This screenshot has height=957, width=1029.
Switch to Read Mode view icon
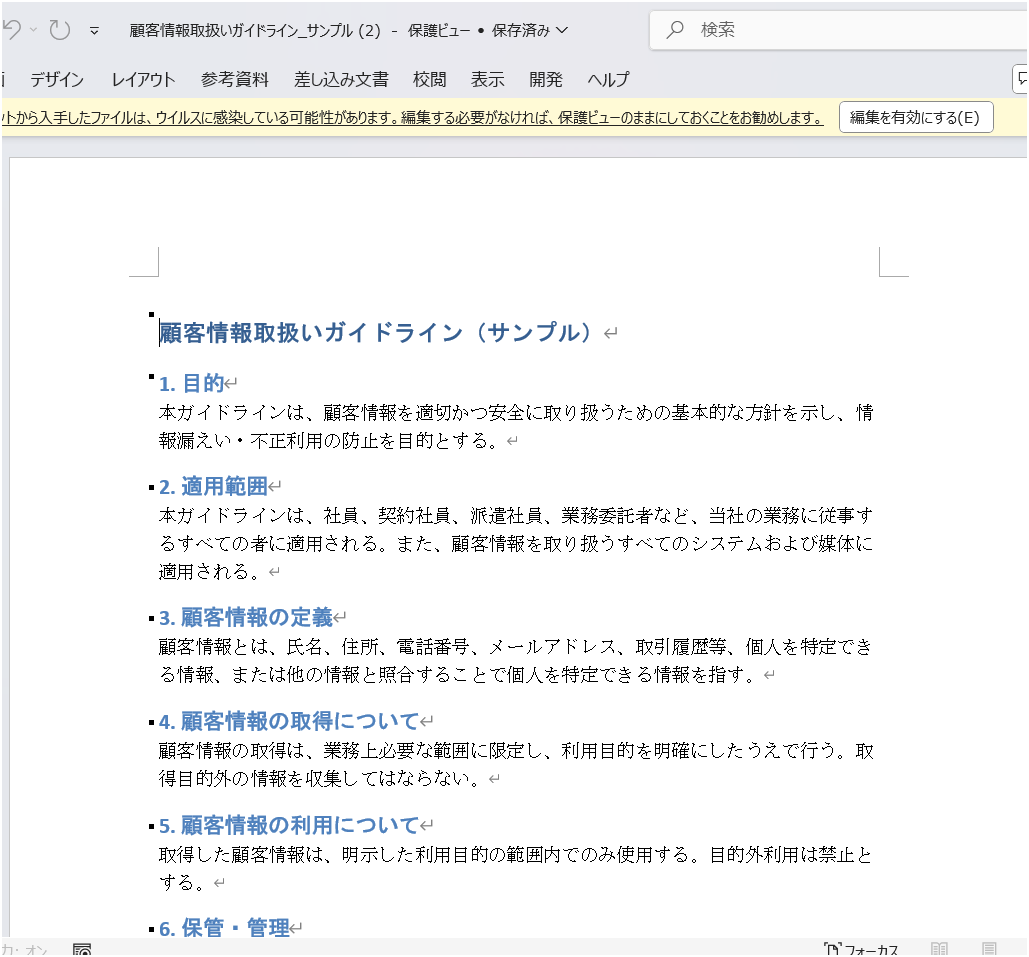[940, 949]
